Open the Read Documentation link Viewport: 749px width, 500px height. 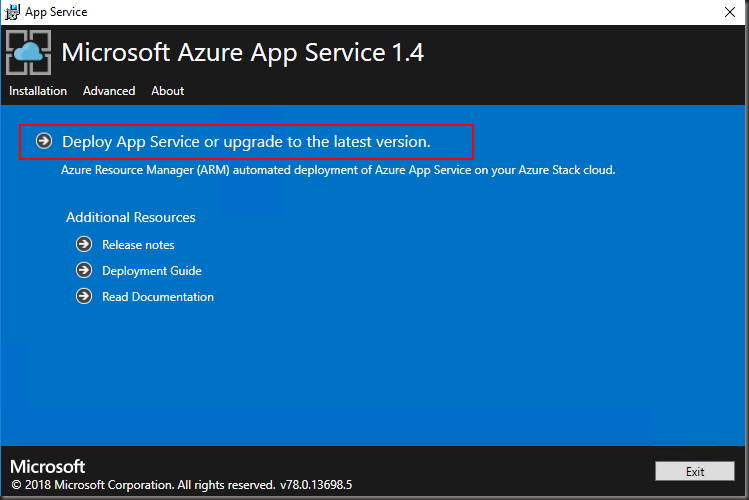[158, 297]
